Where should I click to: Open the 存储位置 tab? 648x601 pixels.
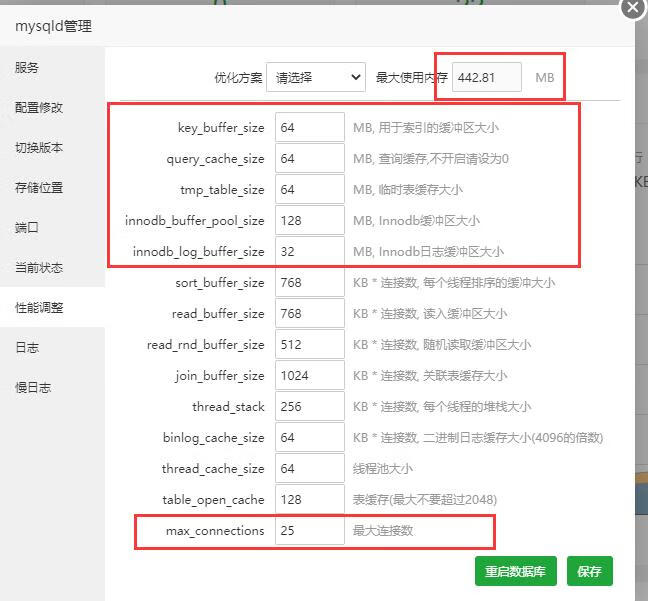tap(39, 188)
